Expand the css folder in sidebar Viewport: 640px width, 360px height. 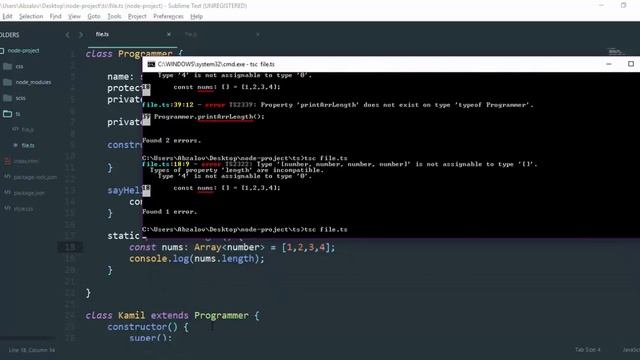(19, 66)
